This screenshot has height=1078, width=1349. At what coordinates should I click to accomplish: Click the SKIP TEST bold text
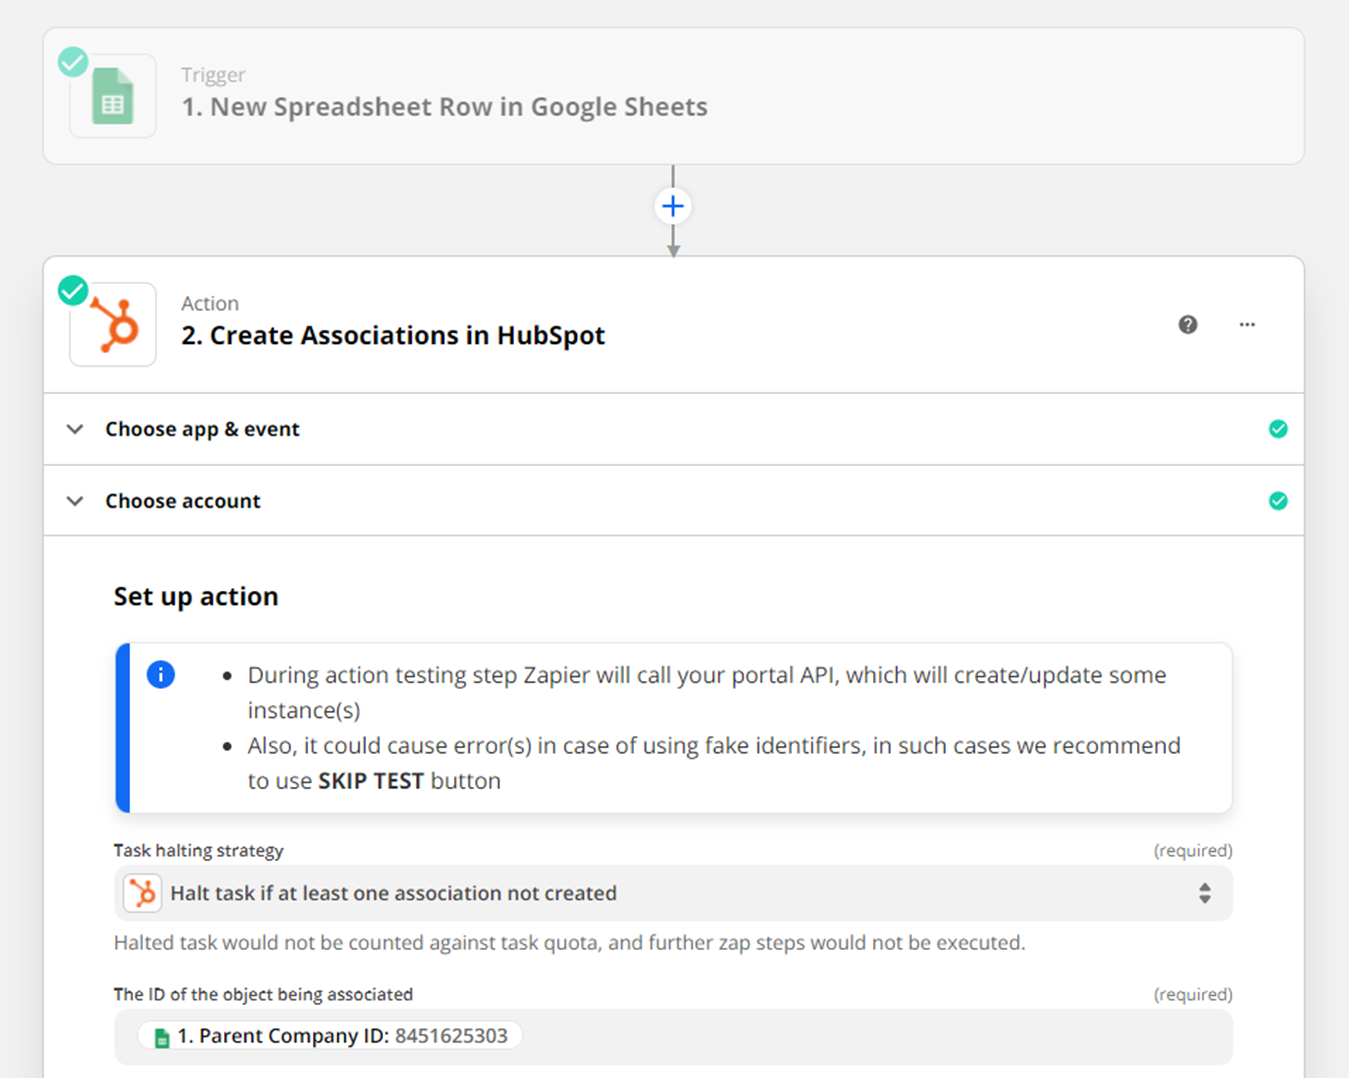[x=371, y=781]
